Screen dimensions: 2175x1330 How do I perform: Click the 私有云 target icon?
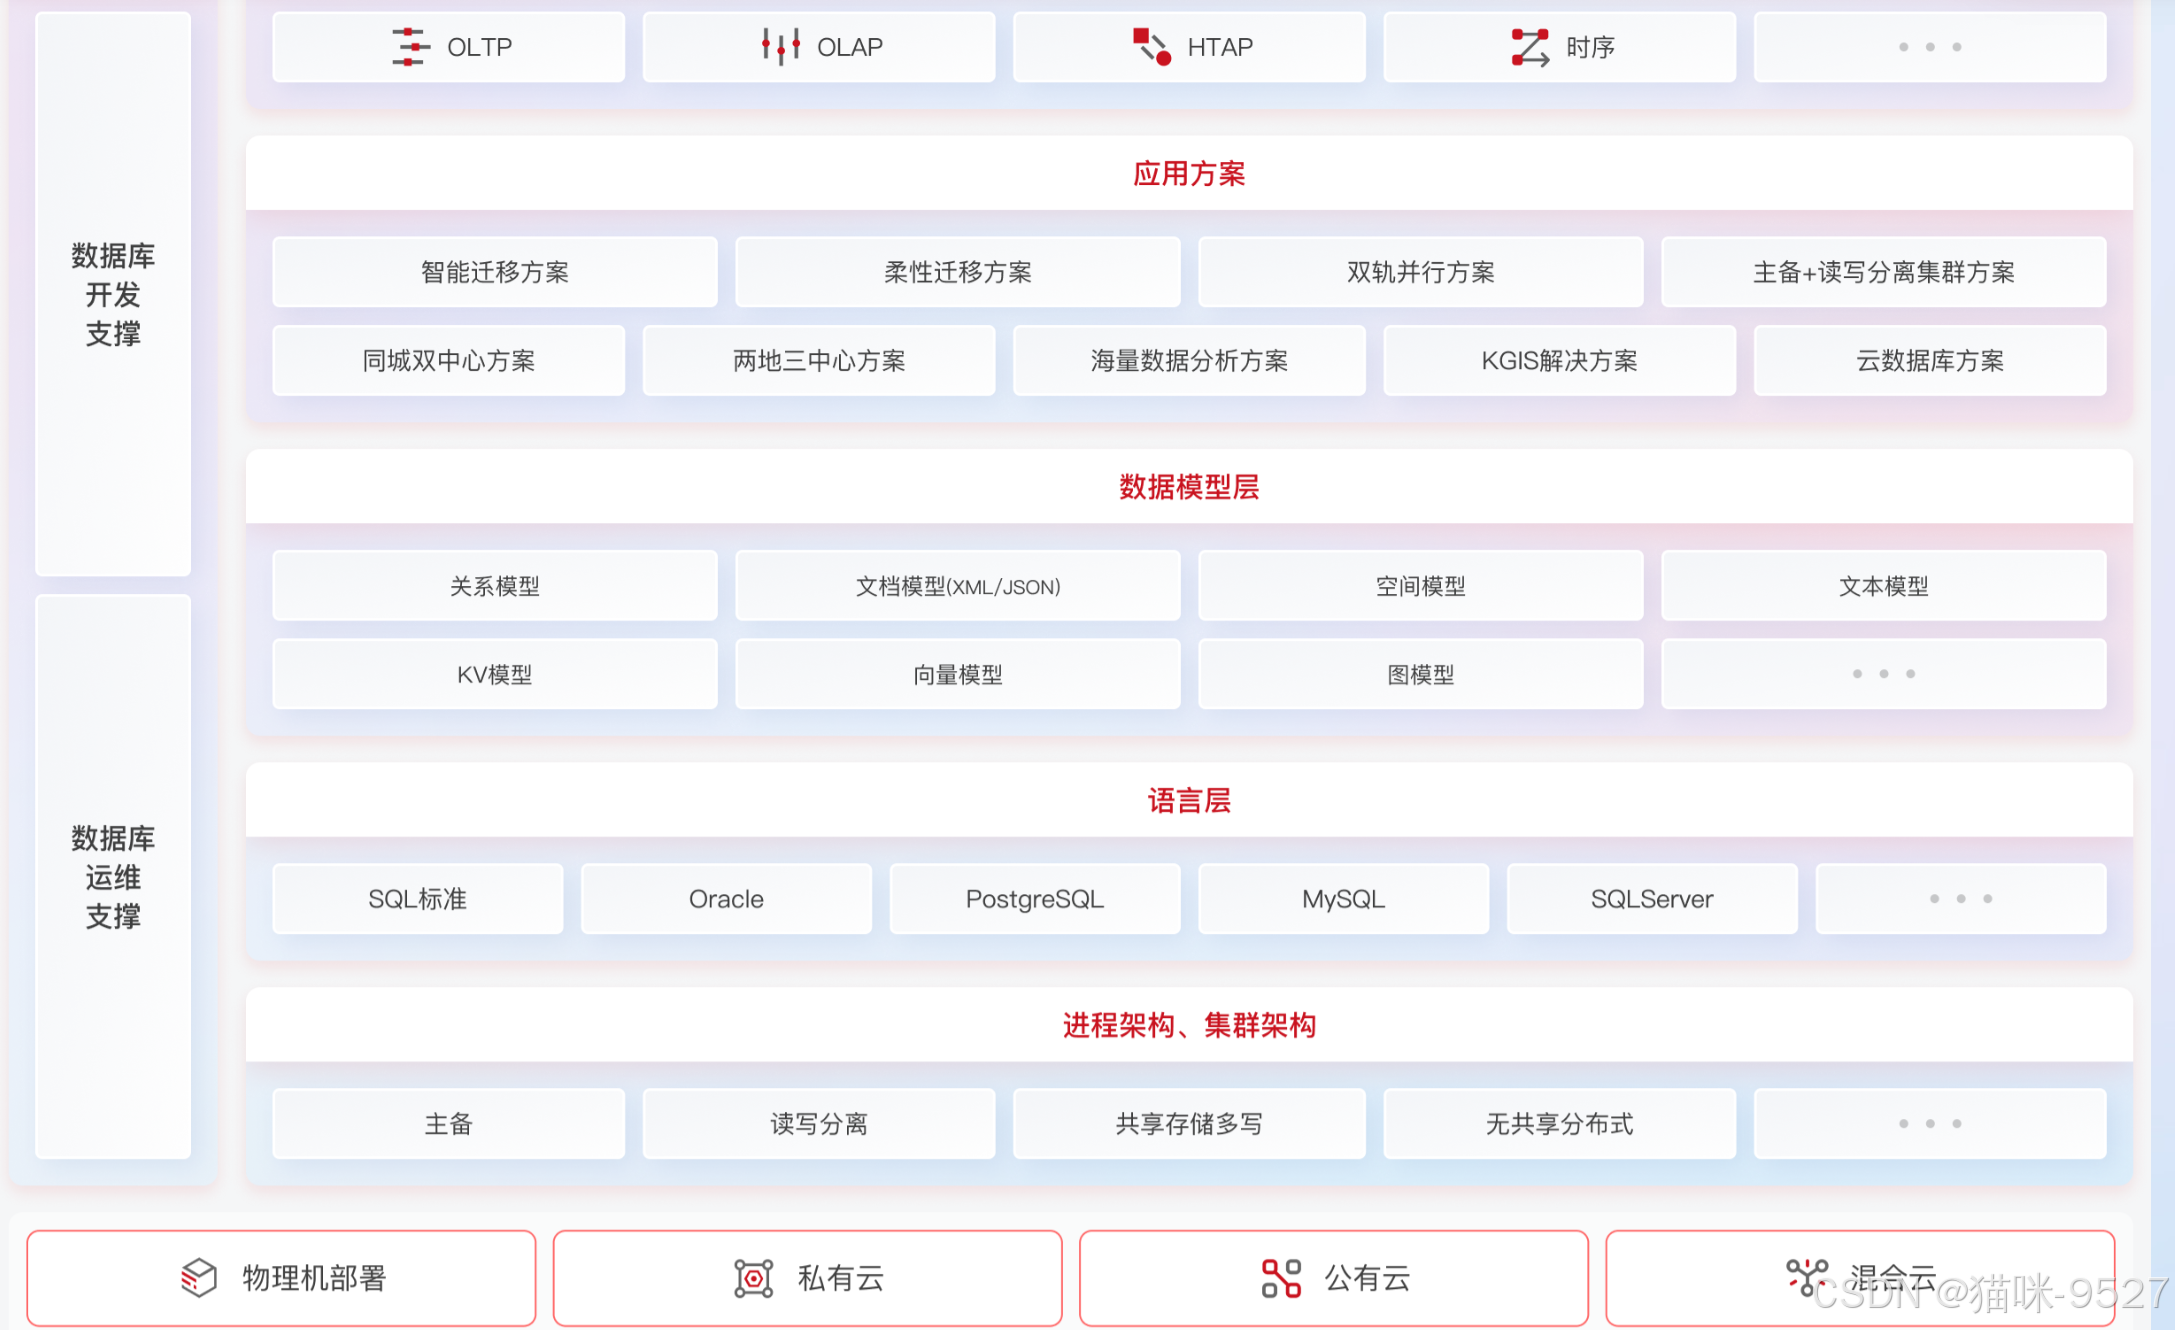click(x=753, y=1278)
